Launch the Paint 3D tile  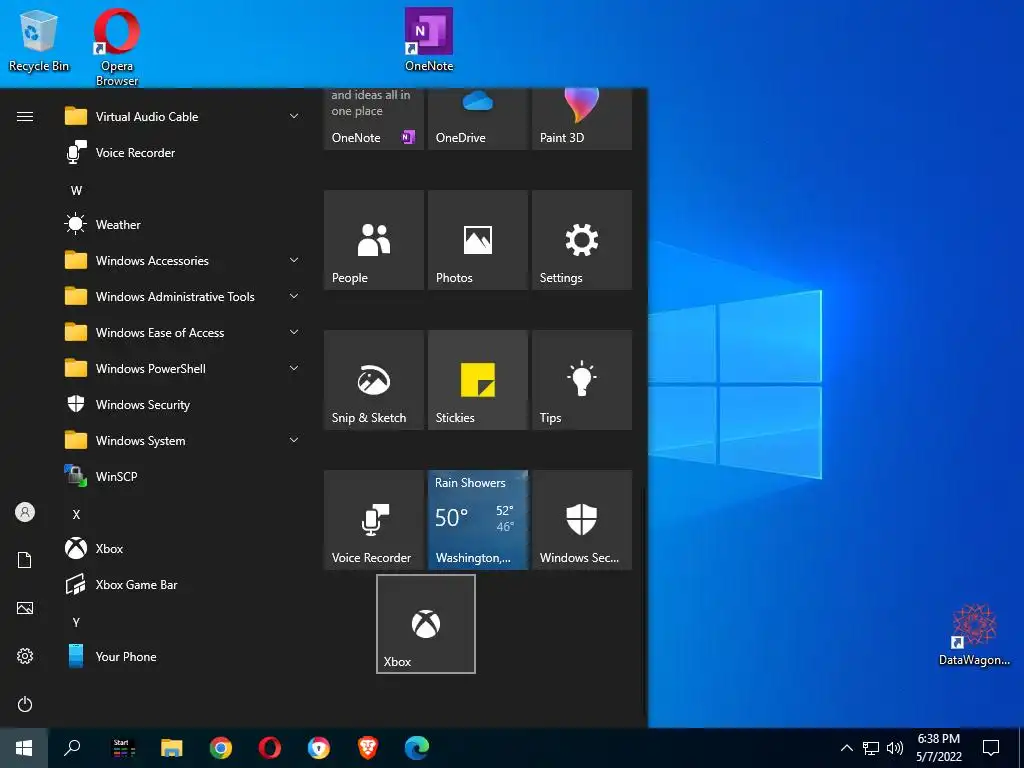(x=582, y=120)
